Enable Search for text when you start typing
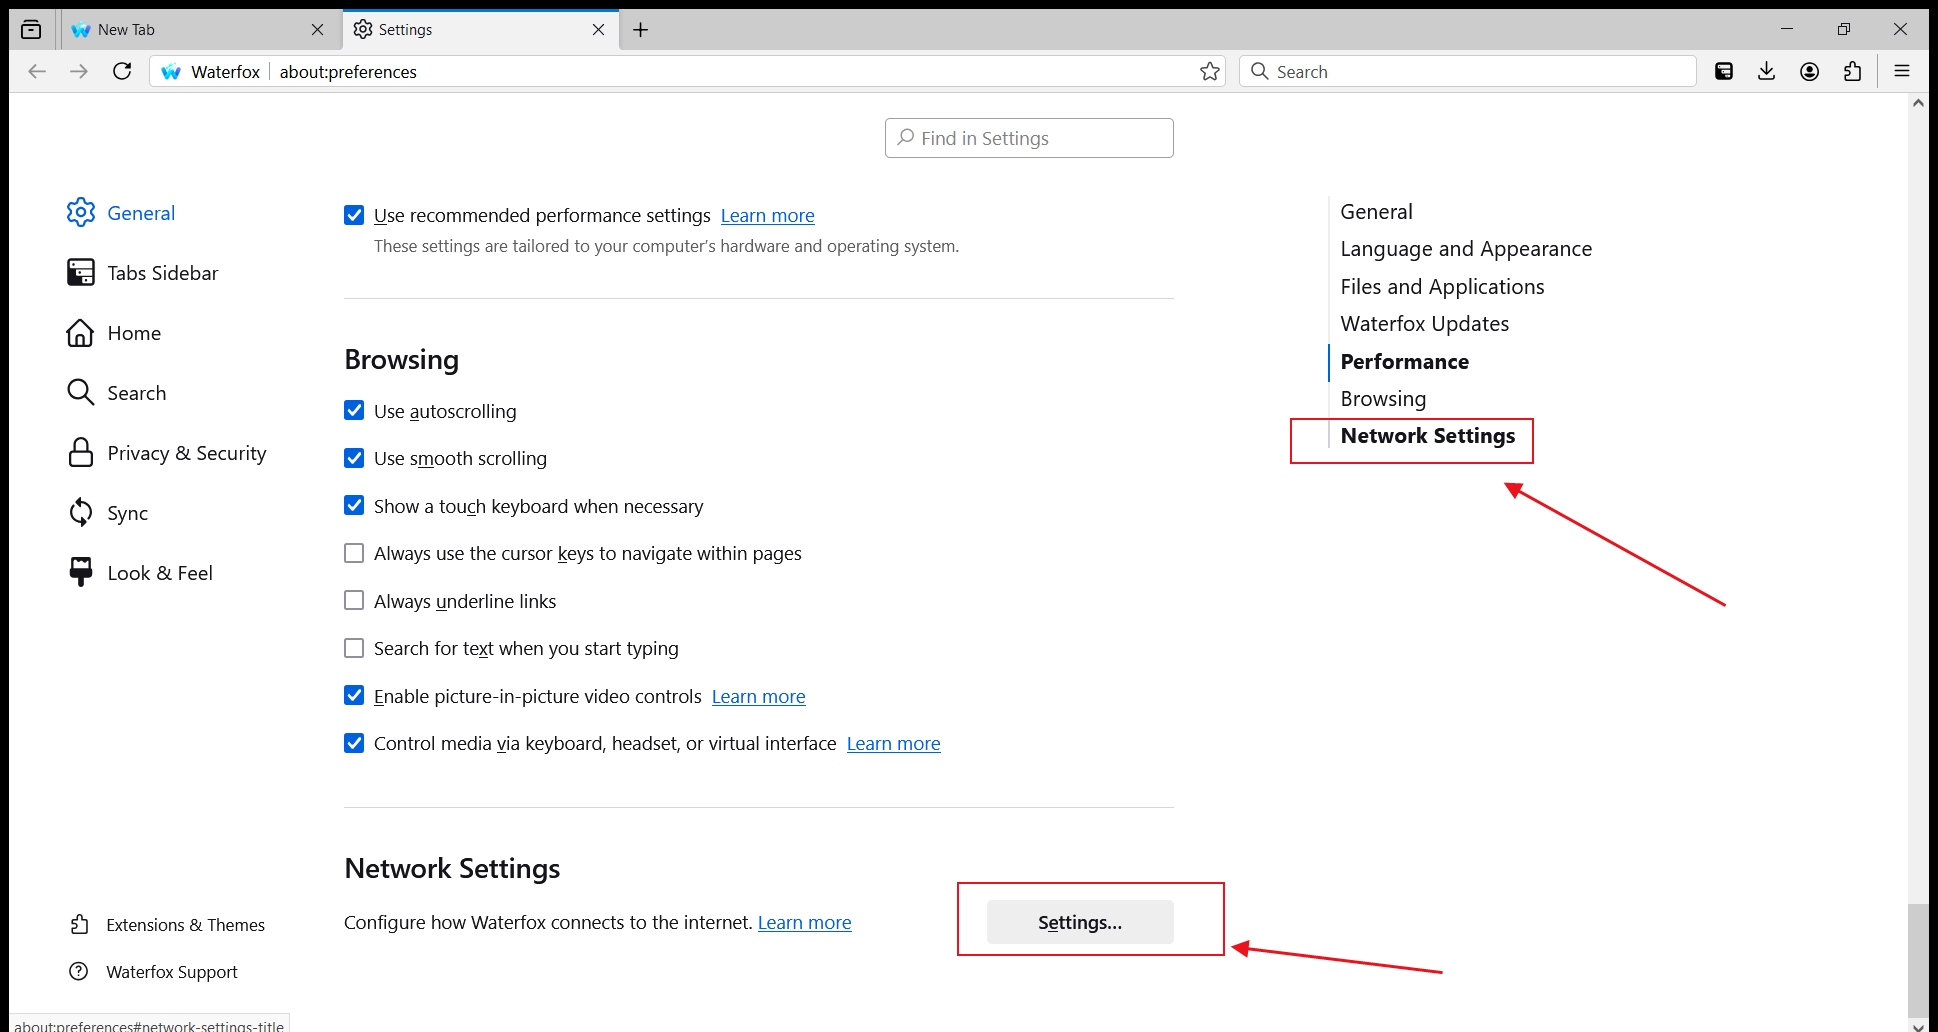 (354, 648)
